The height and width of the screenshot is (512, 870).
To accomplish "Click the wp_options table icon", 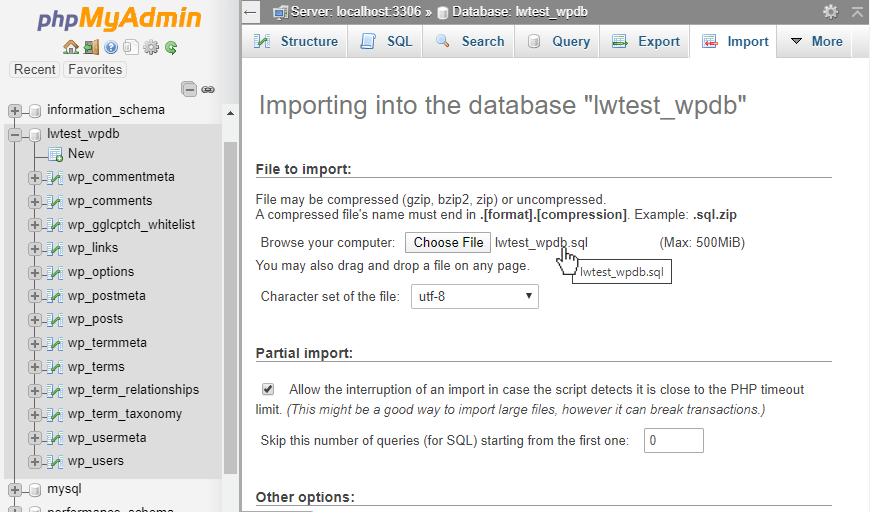I will tap(54, 272).
